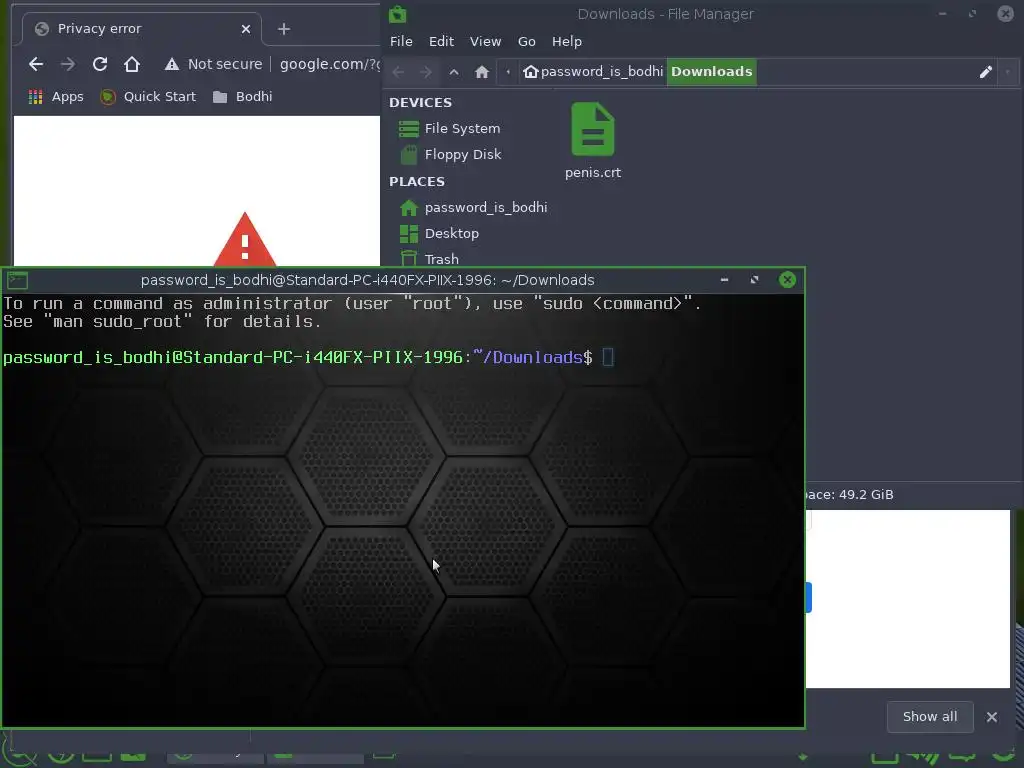Go forward in File Manager
Screen dimensions: 1024x768
426,72
